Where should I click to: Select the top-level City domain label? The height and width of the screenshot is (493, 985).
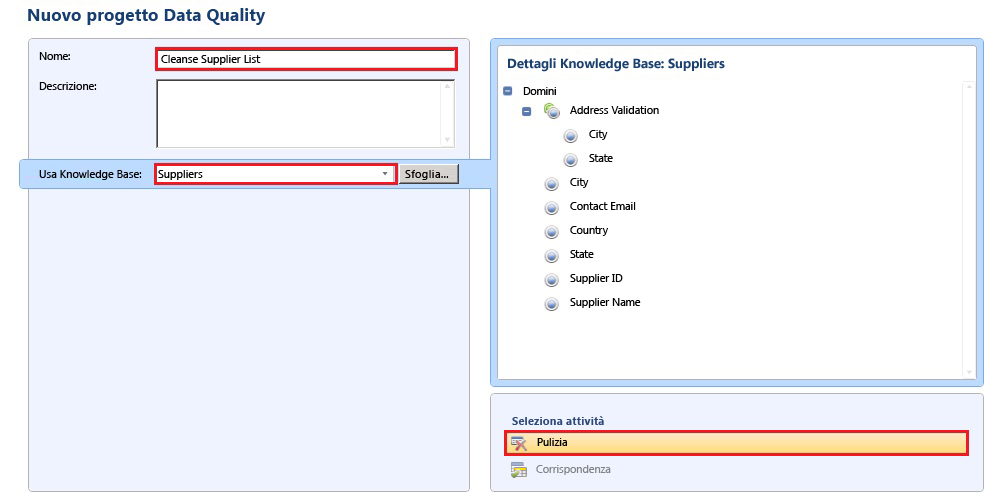click(579, 182)
